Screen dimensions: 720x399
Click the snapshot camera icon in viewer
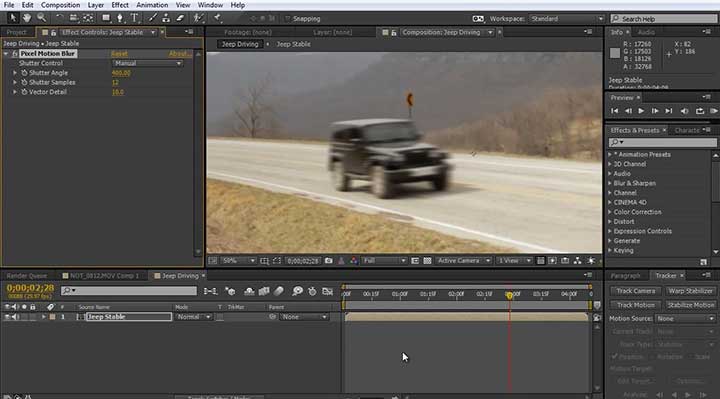coord(328,260)
